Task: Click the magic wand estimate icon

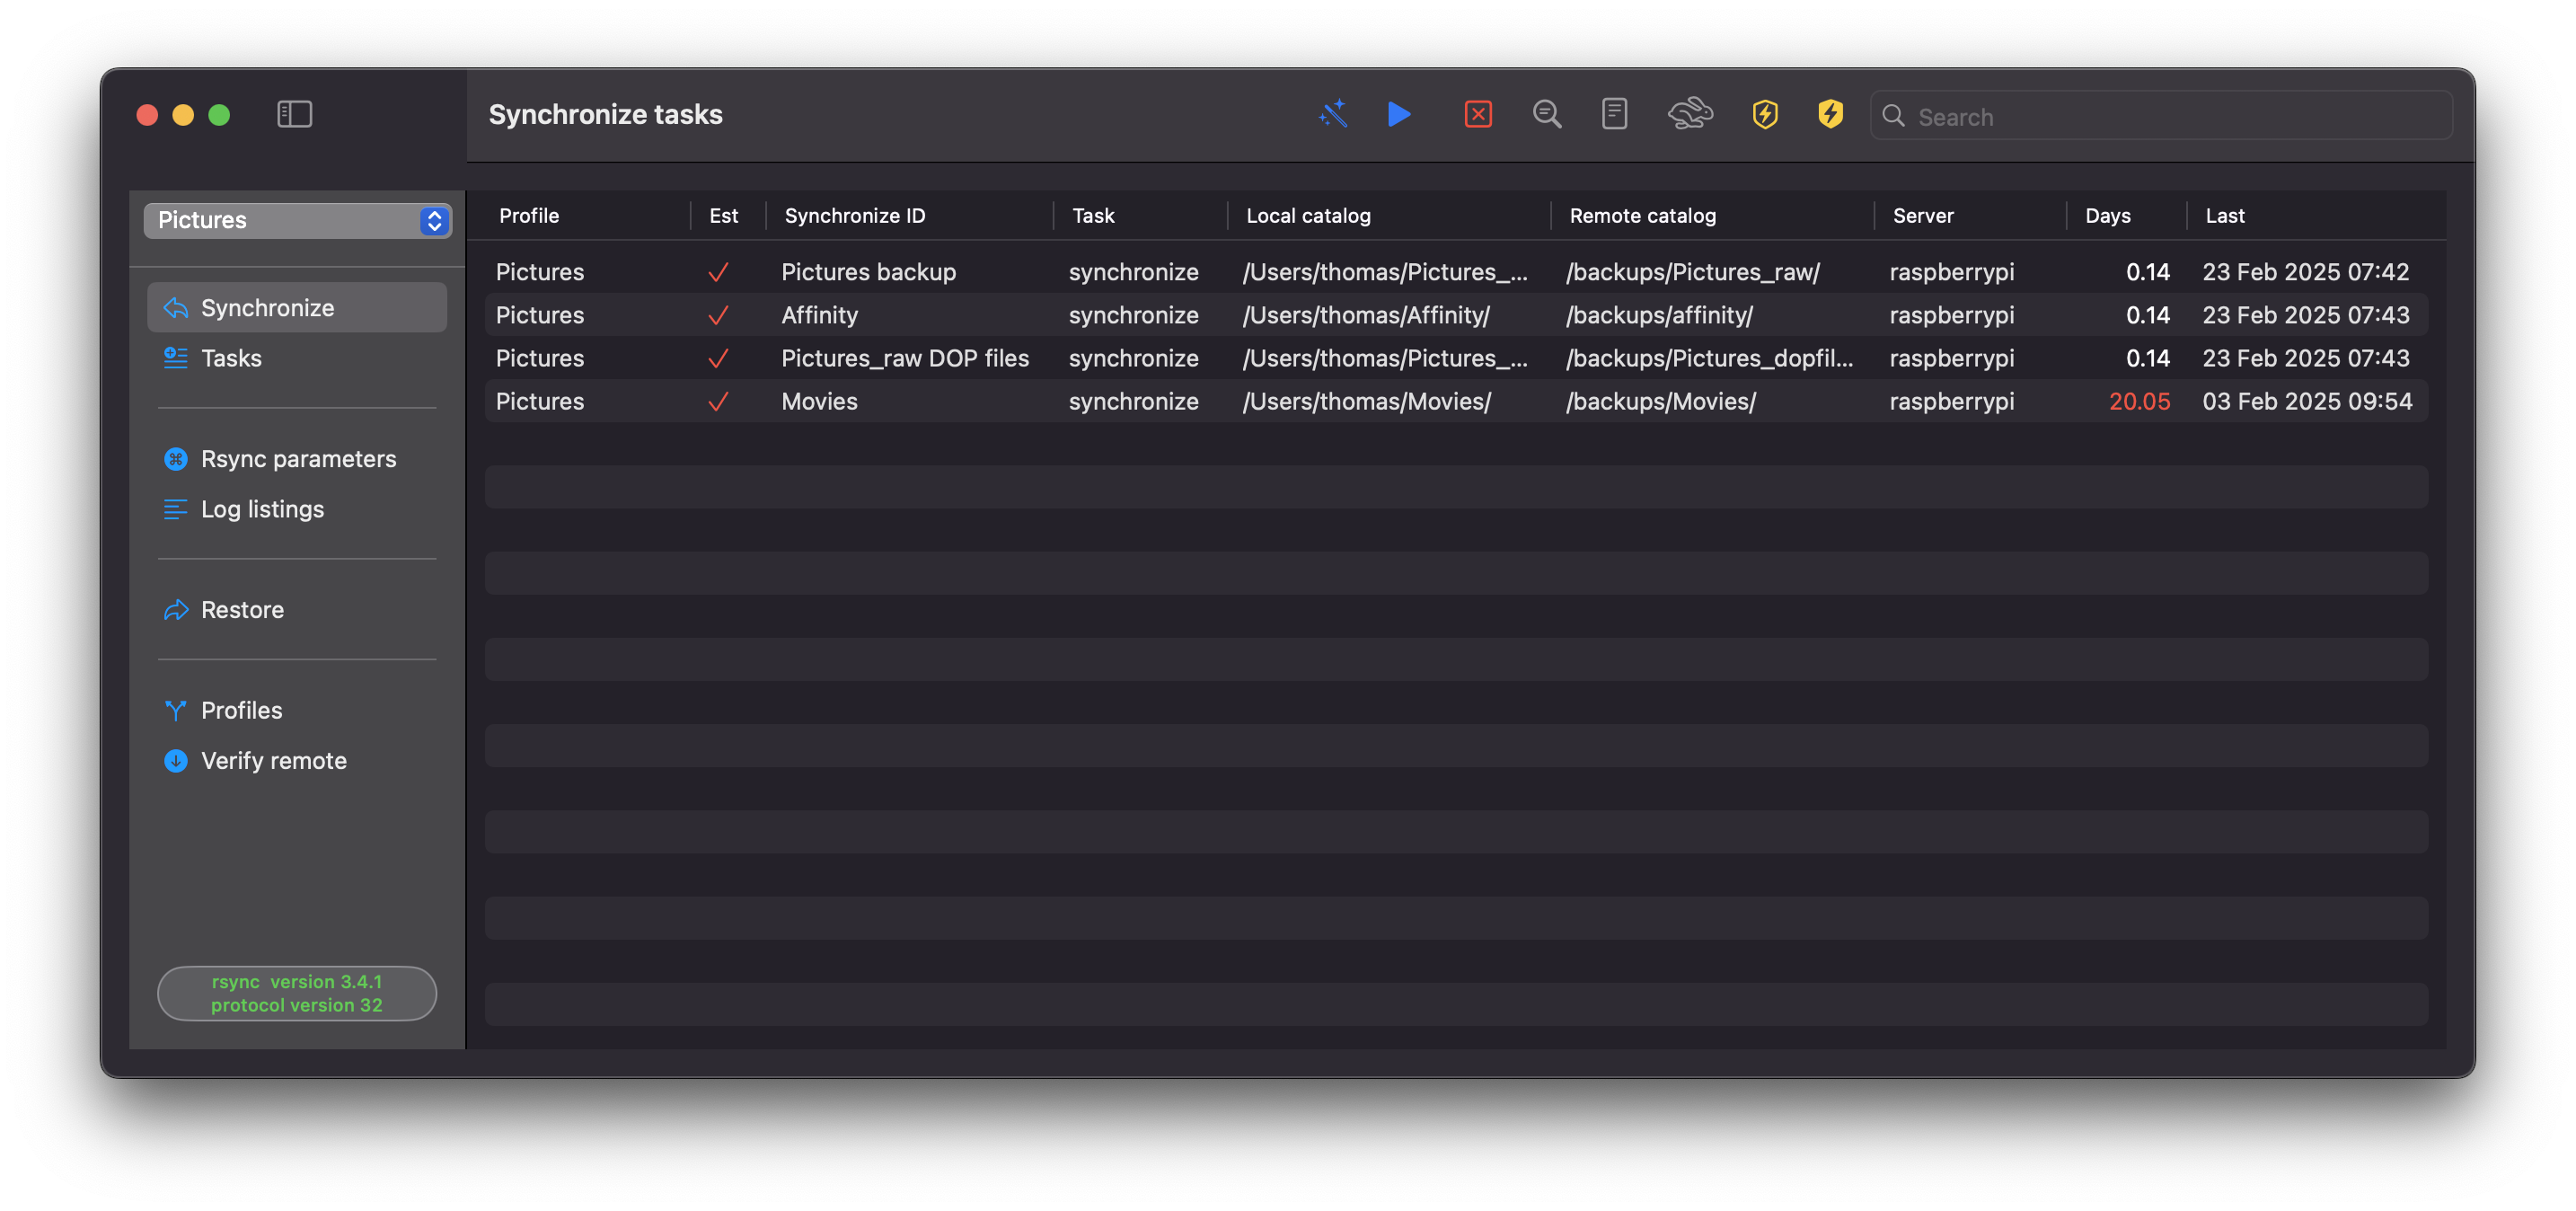Action: 1333,114
